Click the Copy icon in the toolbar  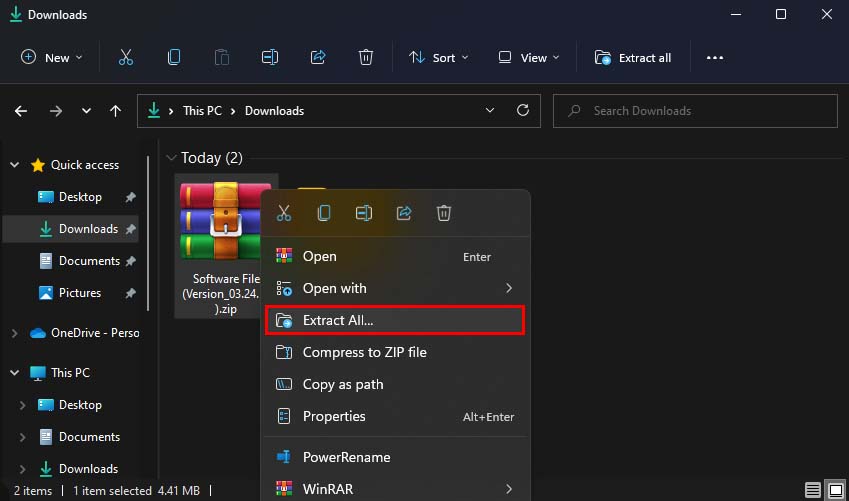[x=174, y=58]
